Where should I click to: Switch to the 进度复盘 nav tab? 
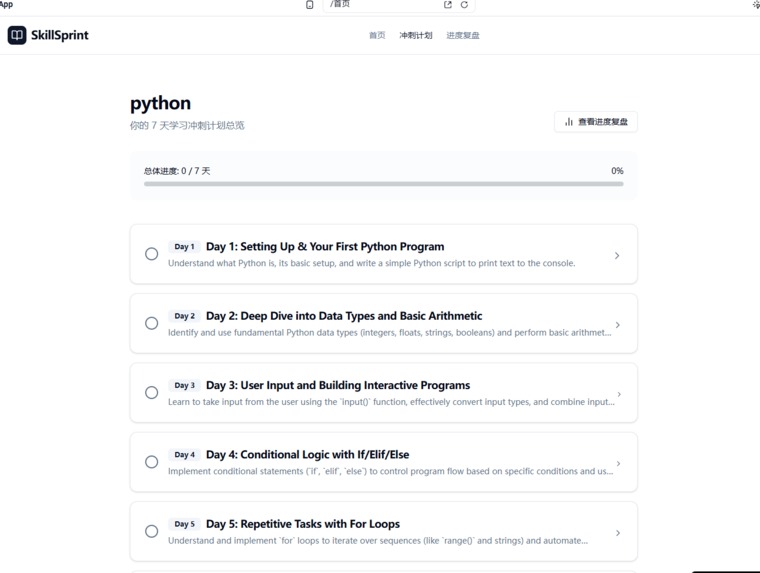click(463, 35)
